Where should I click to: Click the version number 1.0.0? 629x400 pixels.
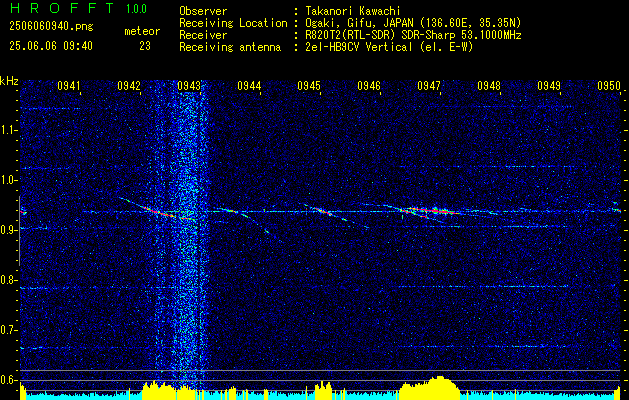(x=136, y=9)
